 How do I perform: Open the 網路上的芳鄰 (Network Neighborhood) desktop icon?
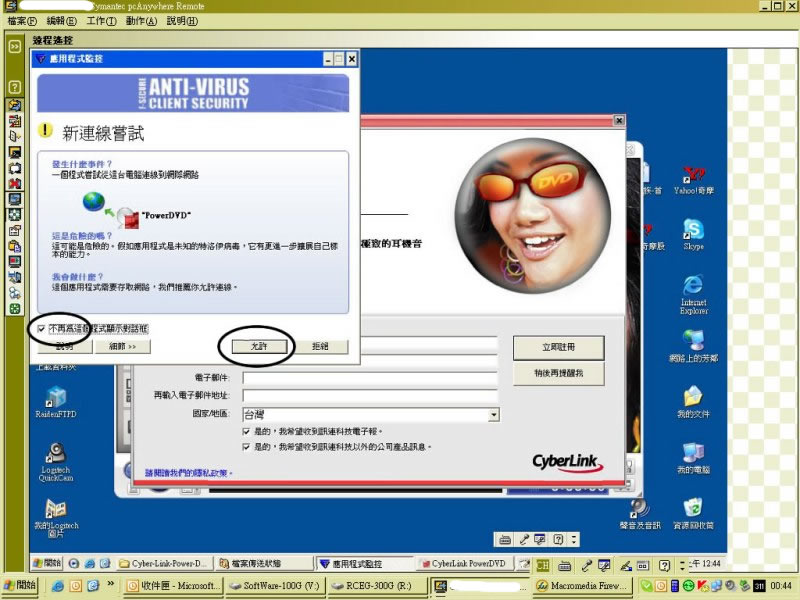693,346
